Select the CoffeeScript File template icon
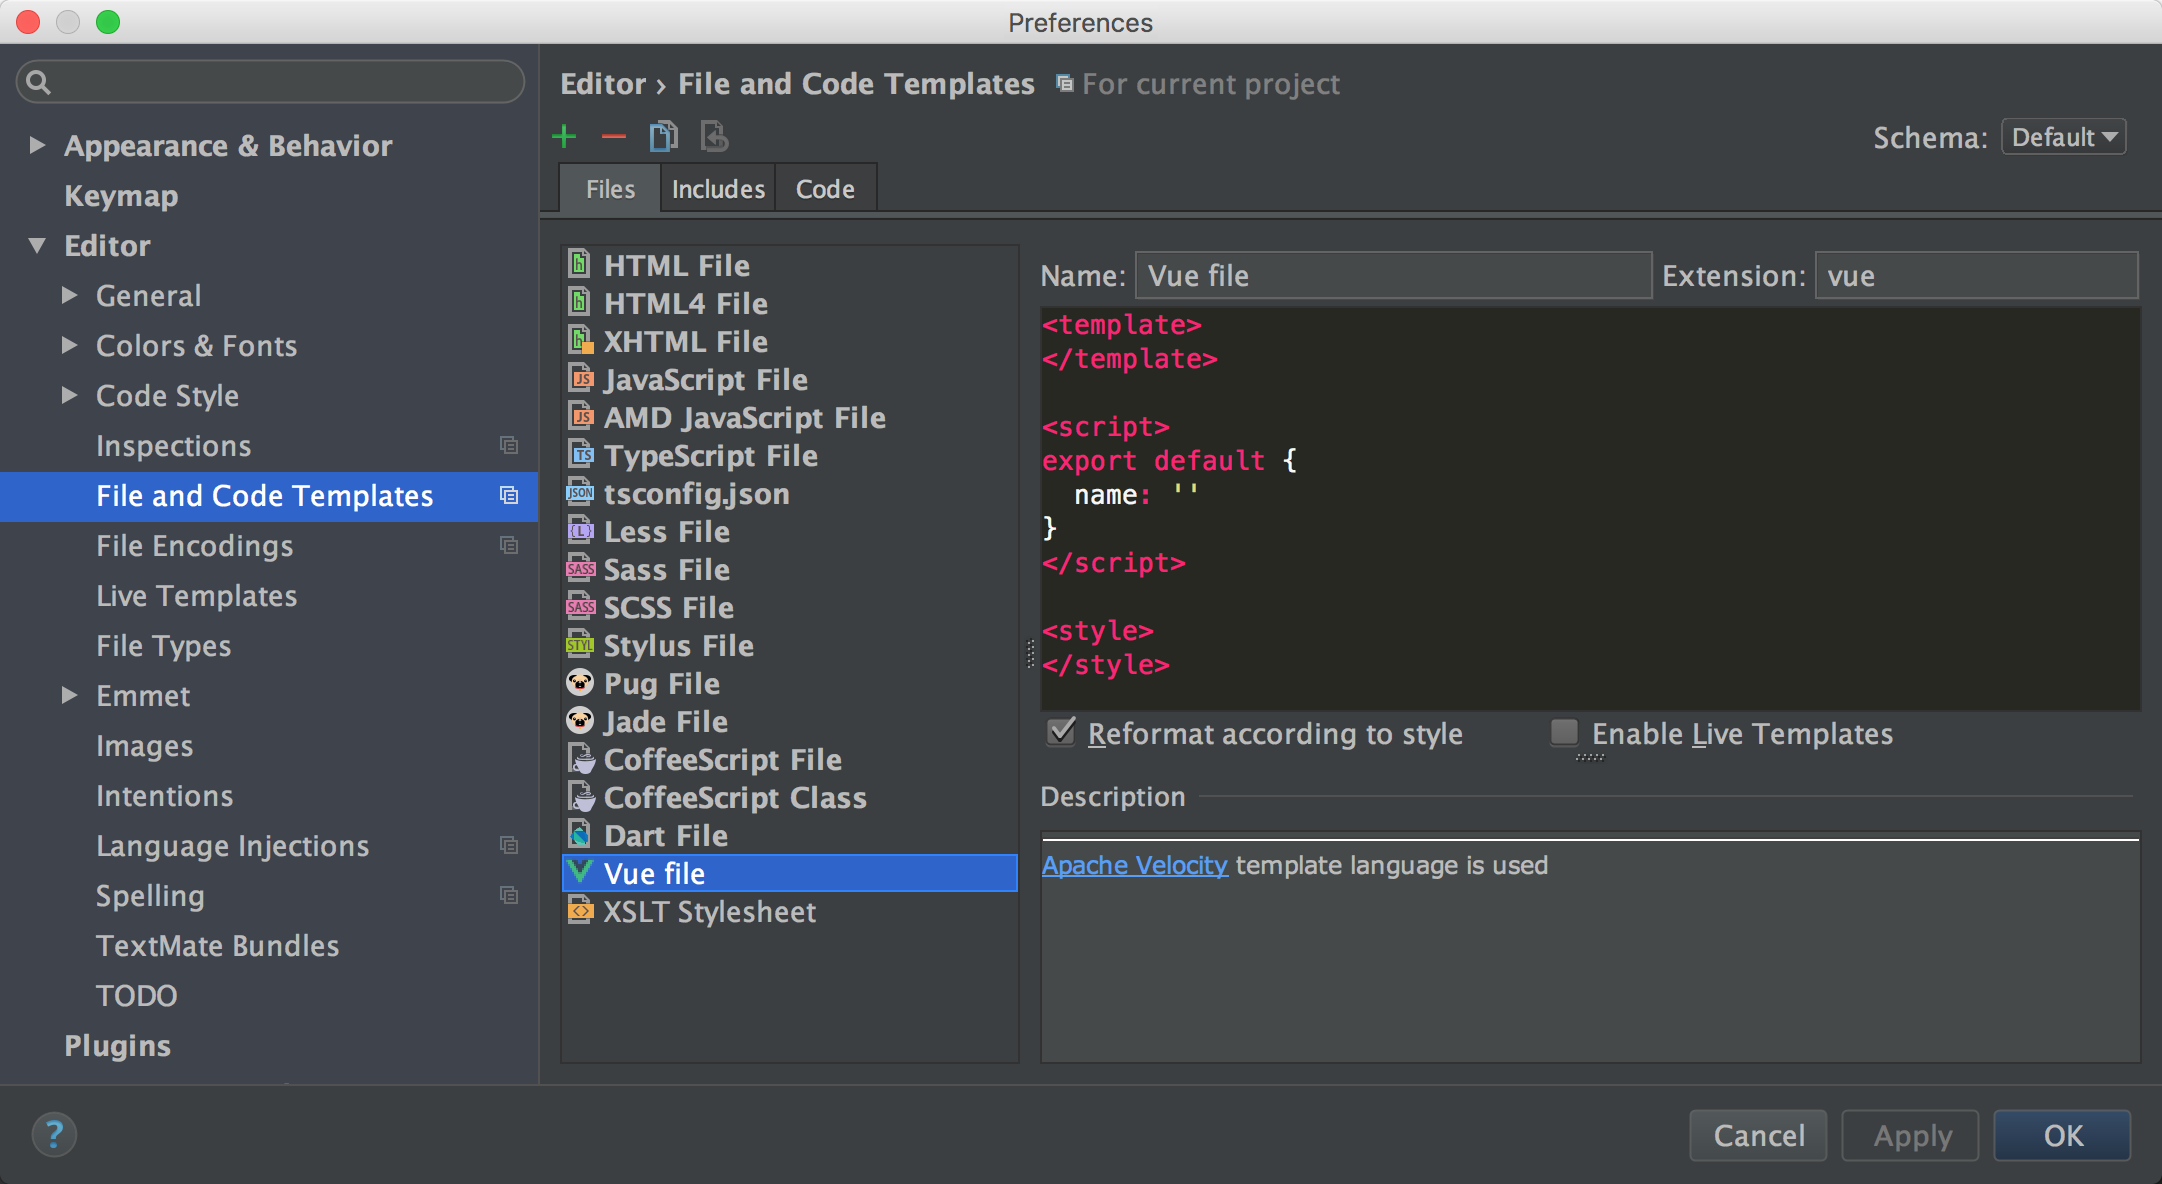 pyautogui.click(x=581, y=758)
